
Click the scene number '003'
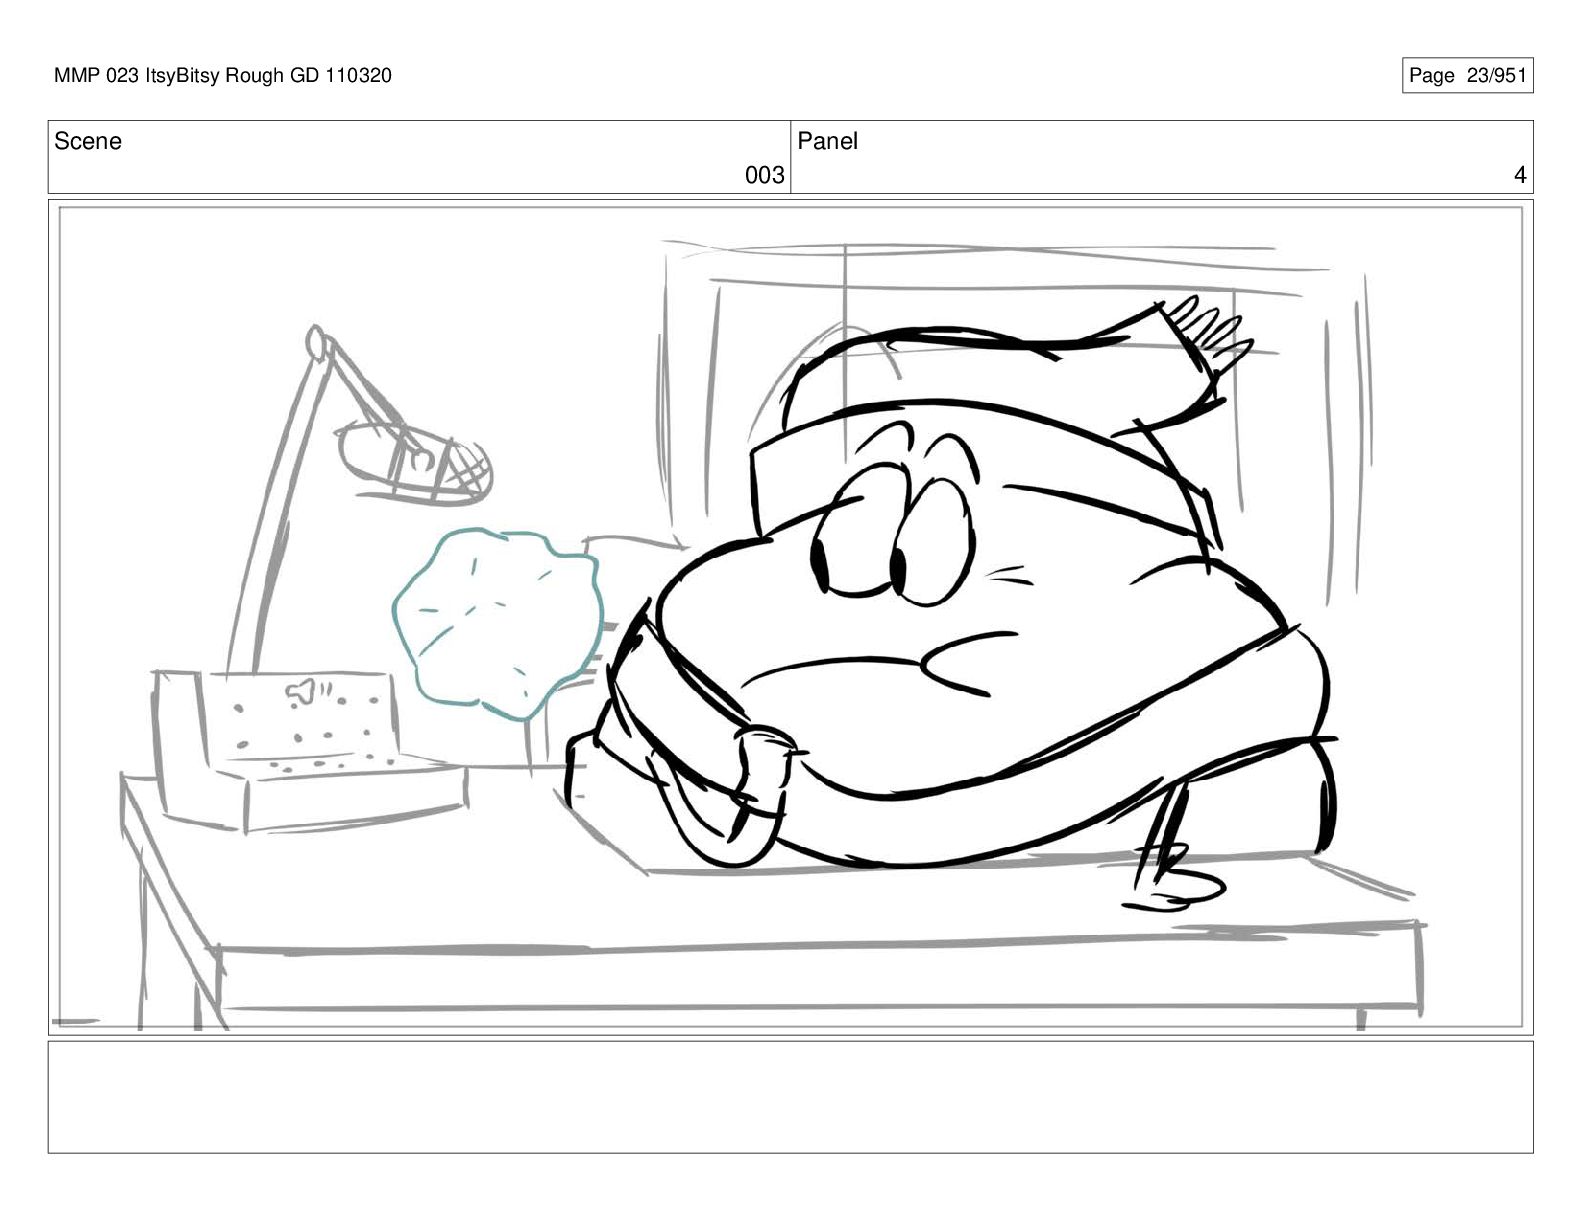tap(765, 175)
